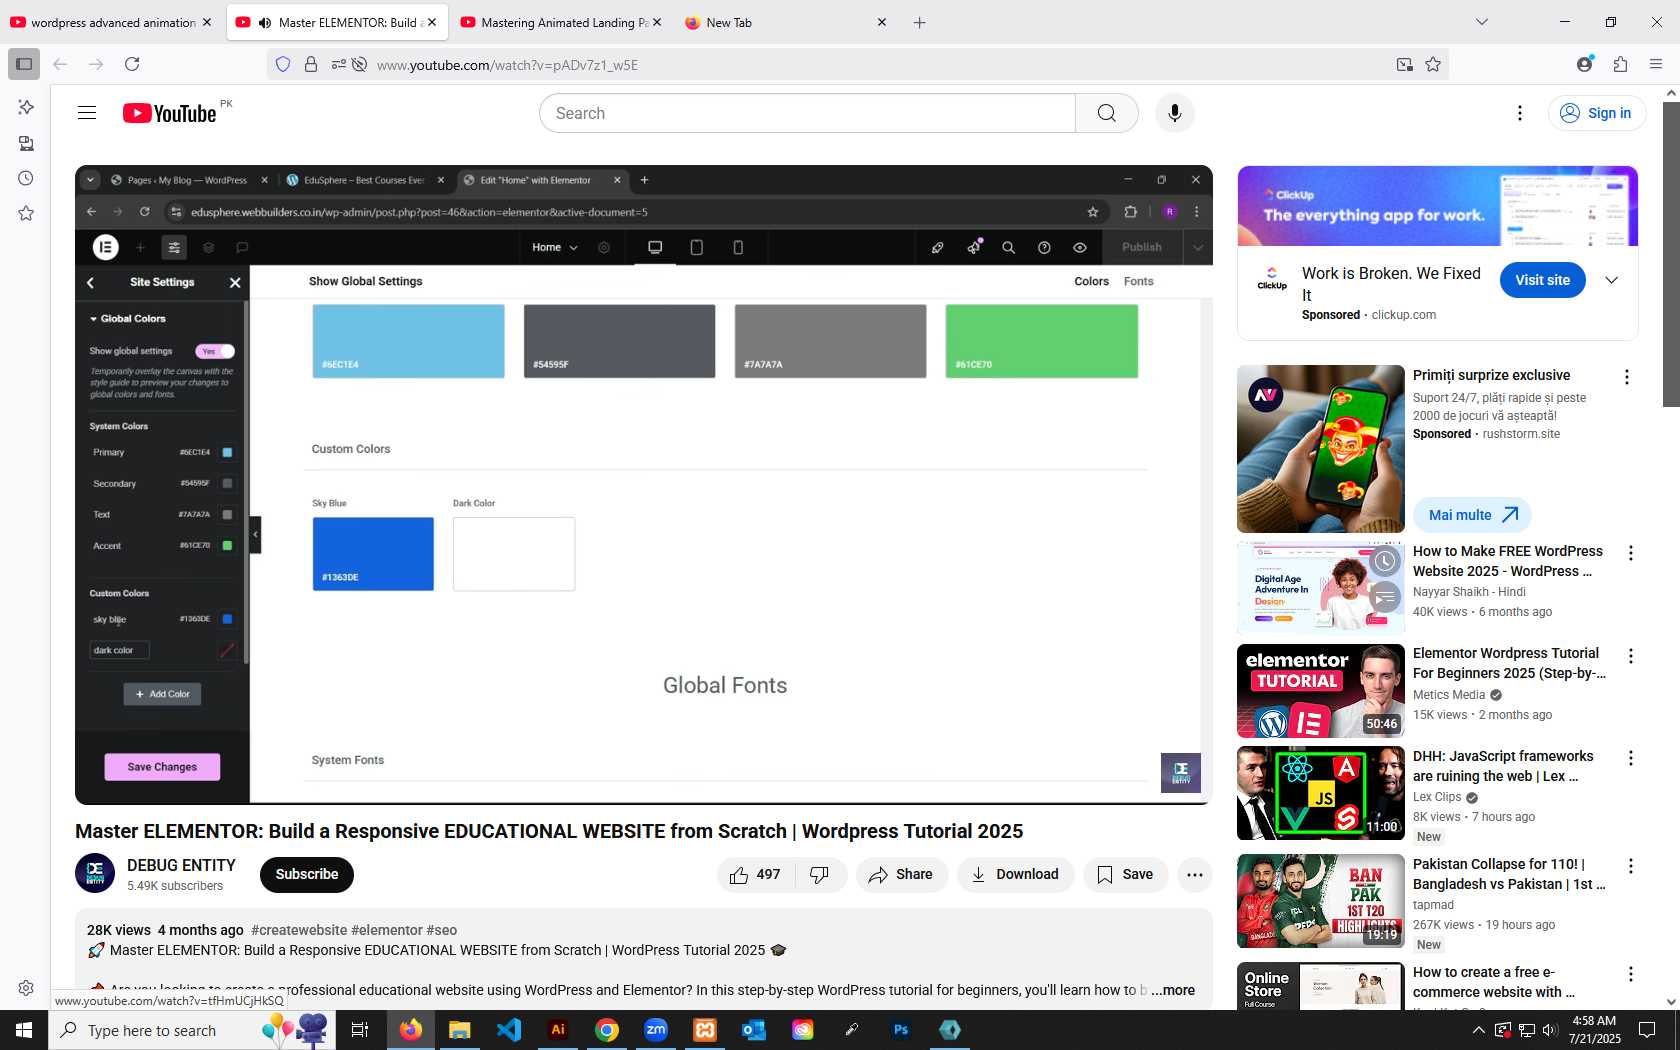Start voice search with the microphone

(x=1175, y=113)
